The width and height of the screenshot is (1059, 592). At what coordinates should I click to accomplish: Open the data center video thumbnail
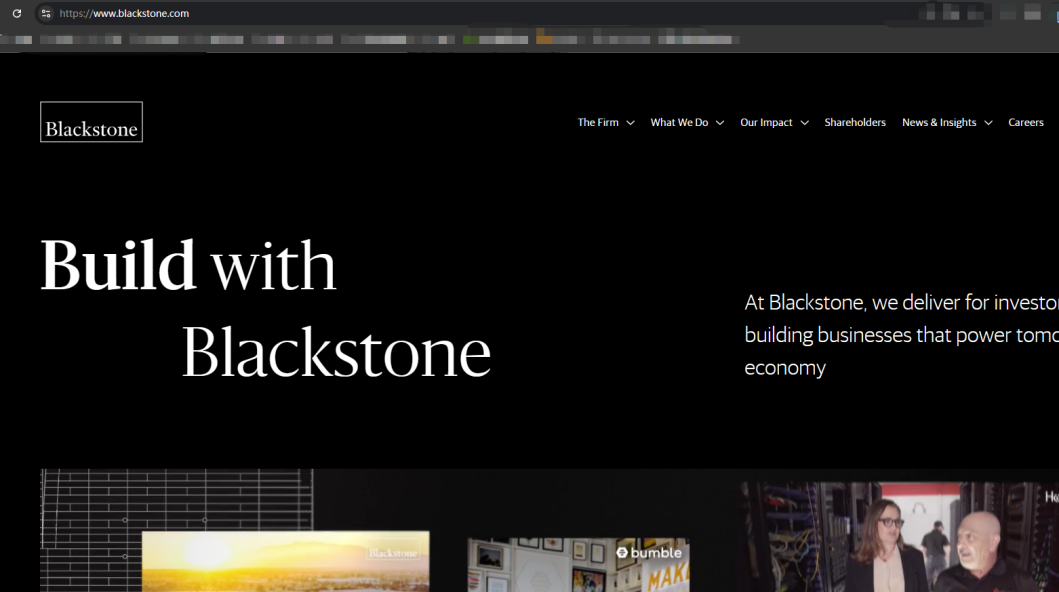coord(900,540)
